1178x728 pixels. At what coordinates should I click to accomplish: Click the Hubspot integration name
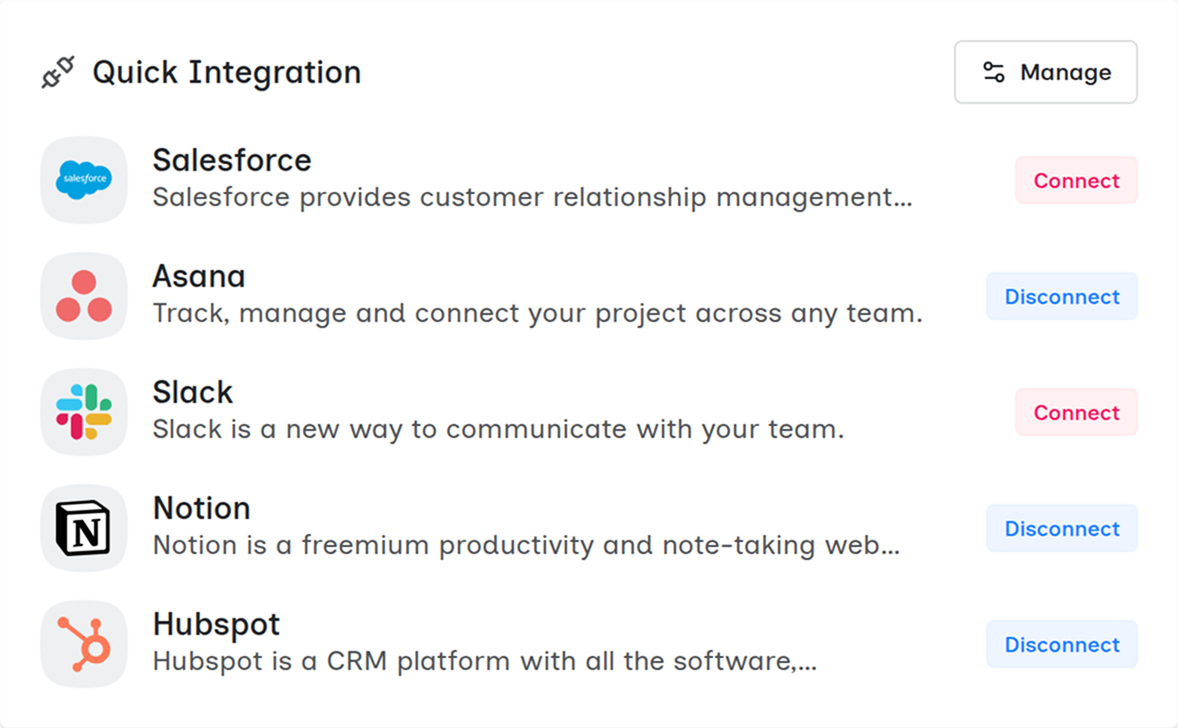coord(216,624)
